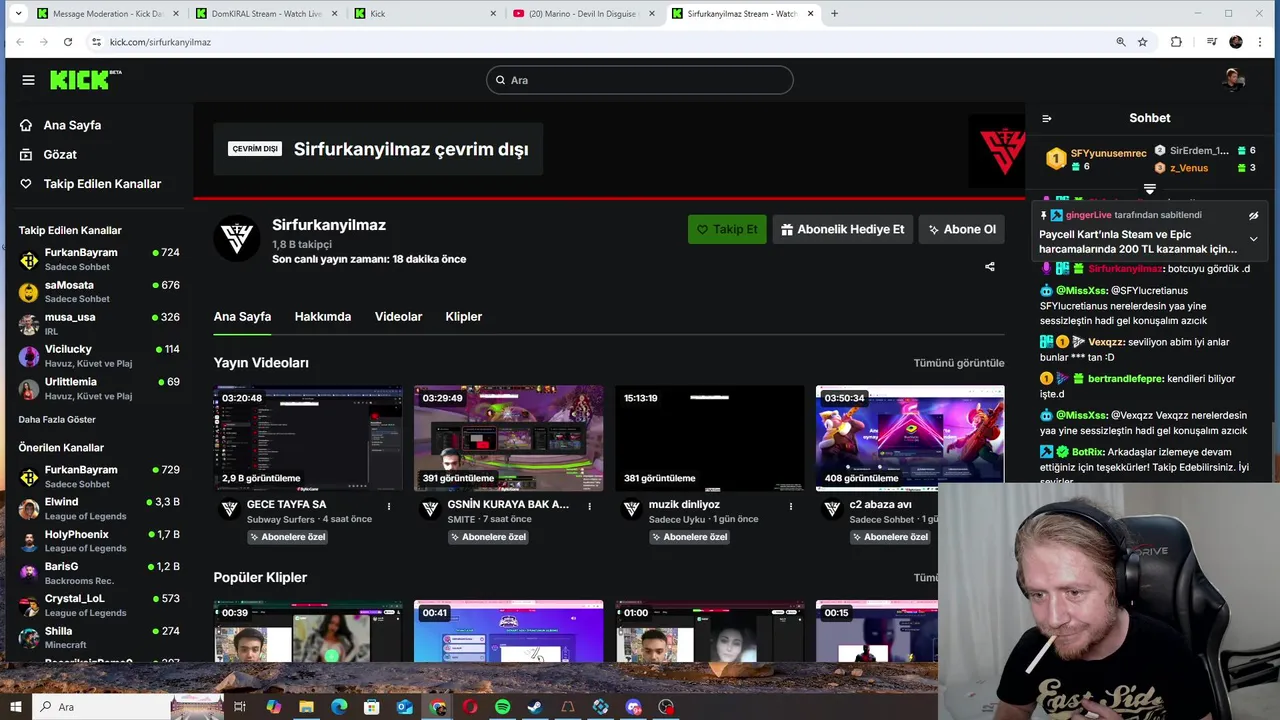Open the GSNİN KURAYA BAK video thumbnail
Image resolution: width=1280 pixels, height=720 pixels.
tap(509, 438)
